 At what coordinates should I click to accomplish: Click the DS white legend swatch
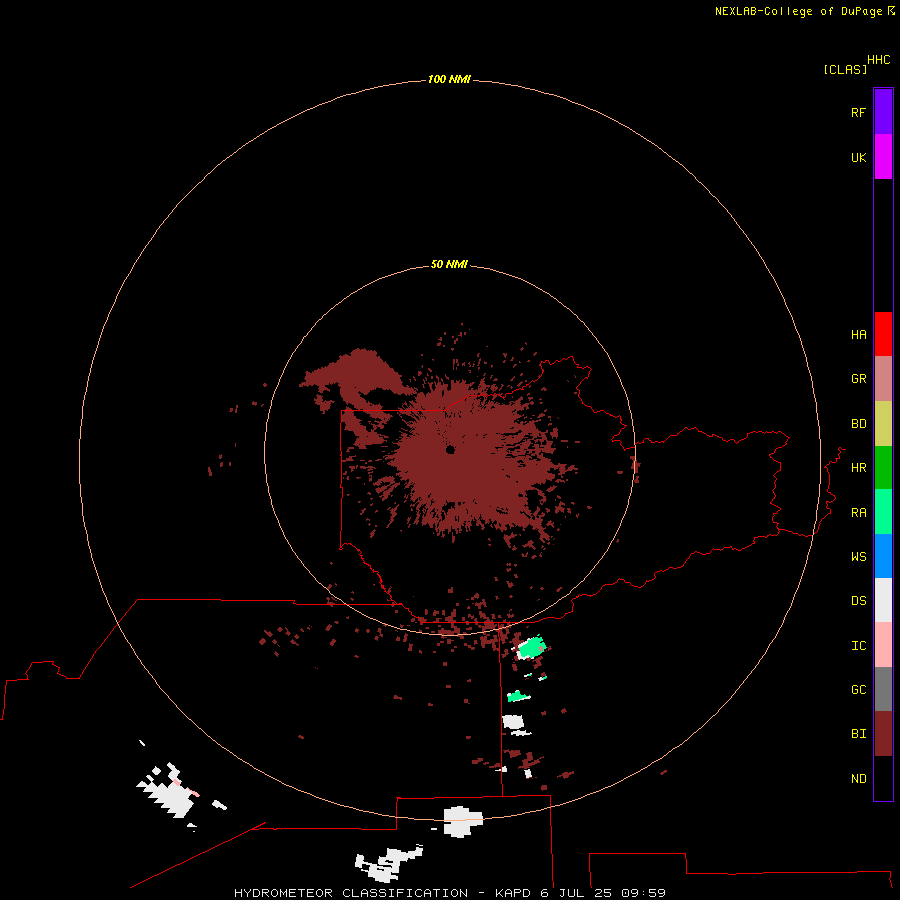coord(883,600)
